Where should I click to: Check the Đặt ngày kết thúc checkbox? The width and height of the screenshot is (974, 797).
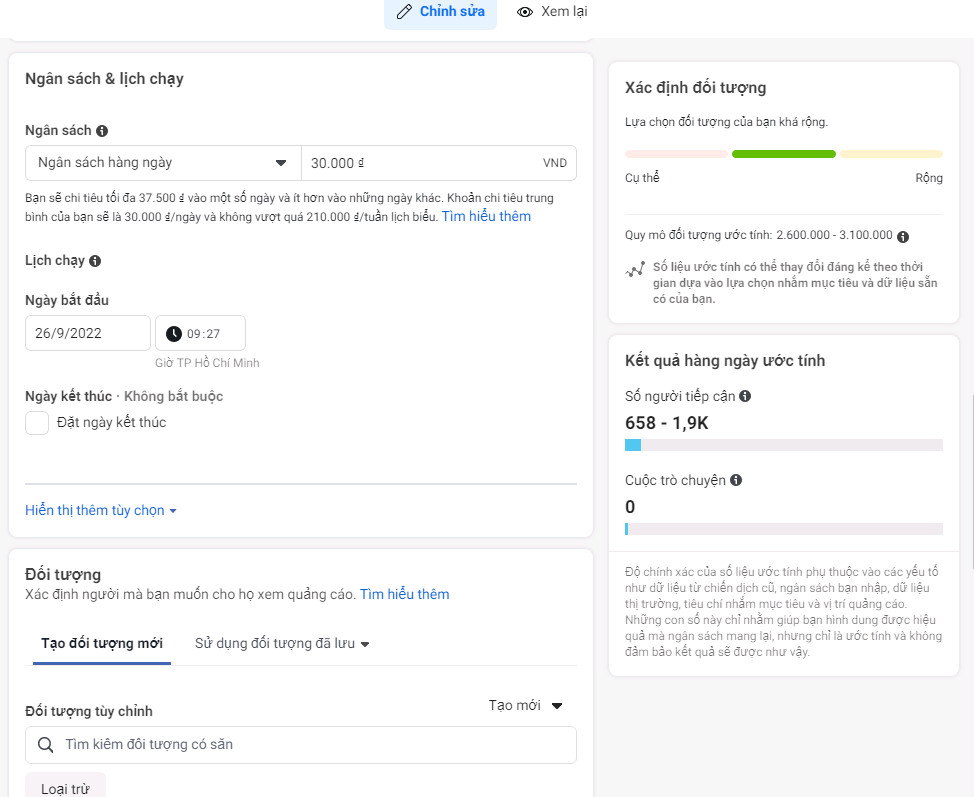coord(37,423)
